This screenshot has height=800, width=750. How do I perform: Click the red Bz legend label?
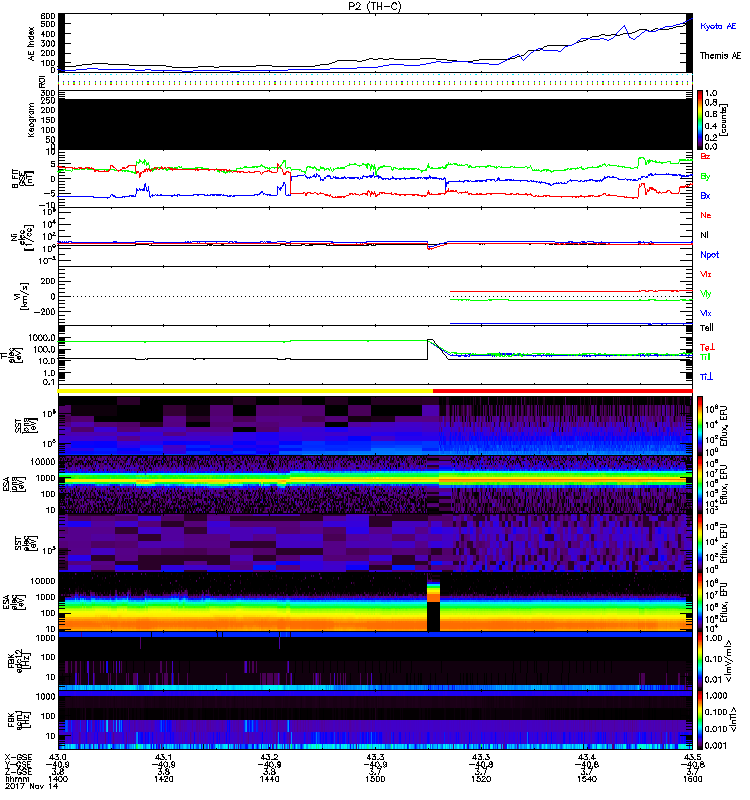pos(705,156)
